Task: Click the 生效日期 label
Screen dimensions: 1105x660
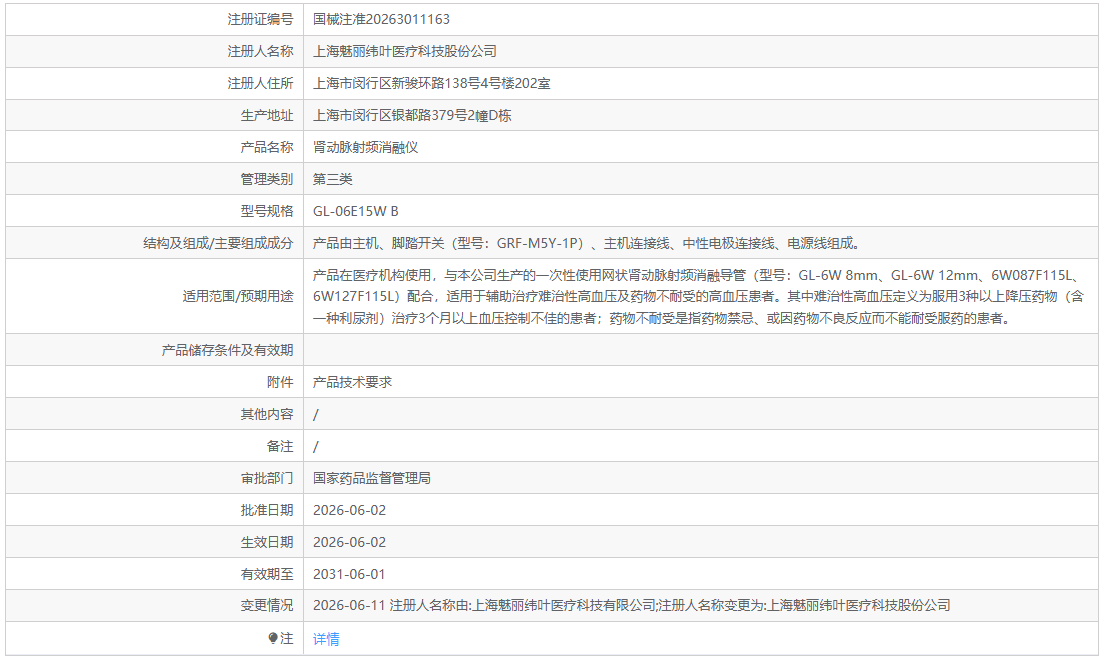Action: click(x=266, y=542)
